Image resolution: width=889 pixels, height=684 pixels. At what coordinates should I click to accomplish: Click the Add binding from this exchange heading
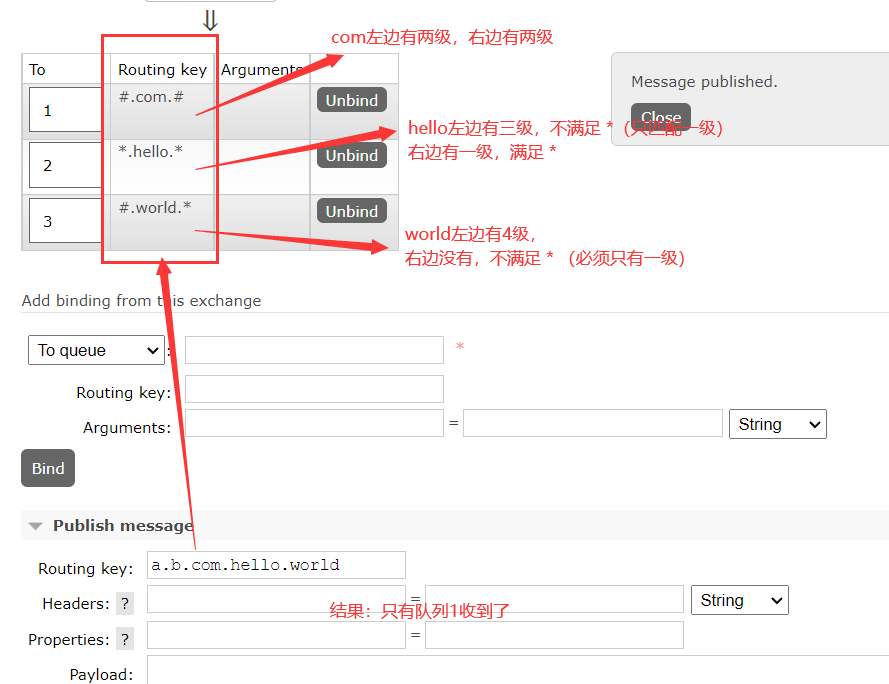[141, 301]
